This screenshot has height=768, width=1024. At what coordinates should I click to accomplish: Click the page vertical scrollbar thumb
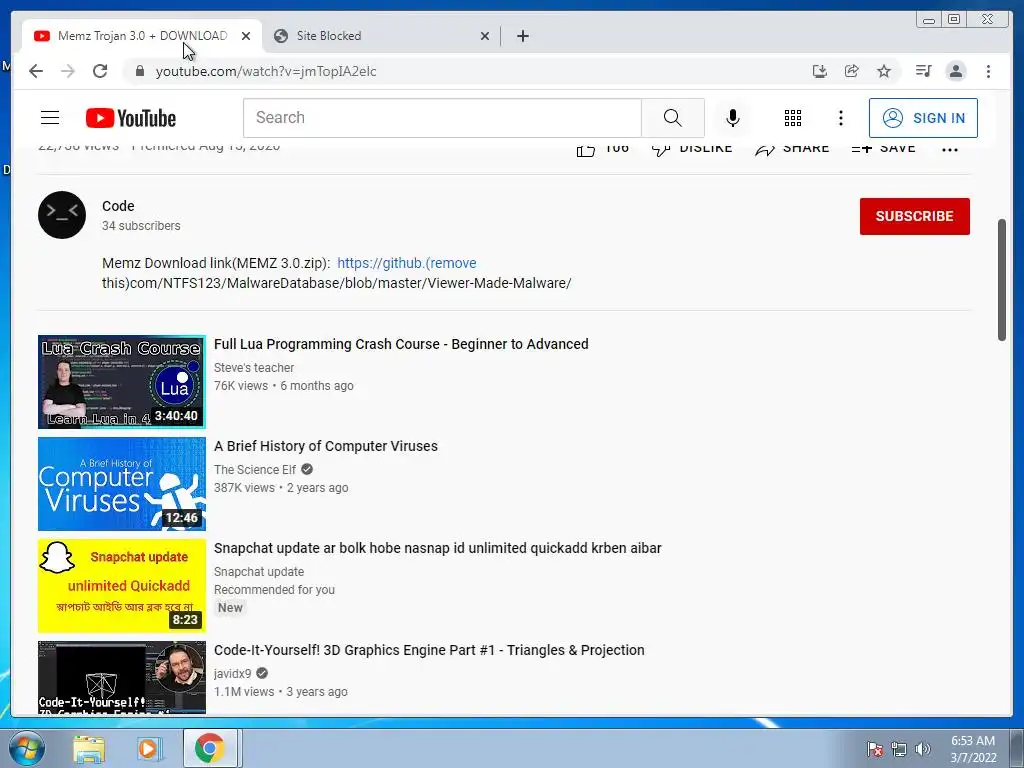click(1002, 280)
